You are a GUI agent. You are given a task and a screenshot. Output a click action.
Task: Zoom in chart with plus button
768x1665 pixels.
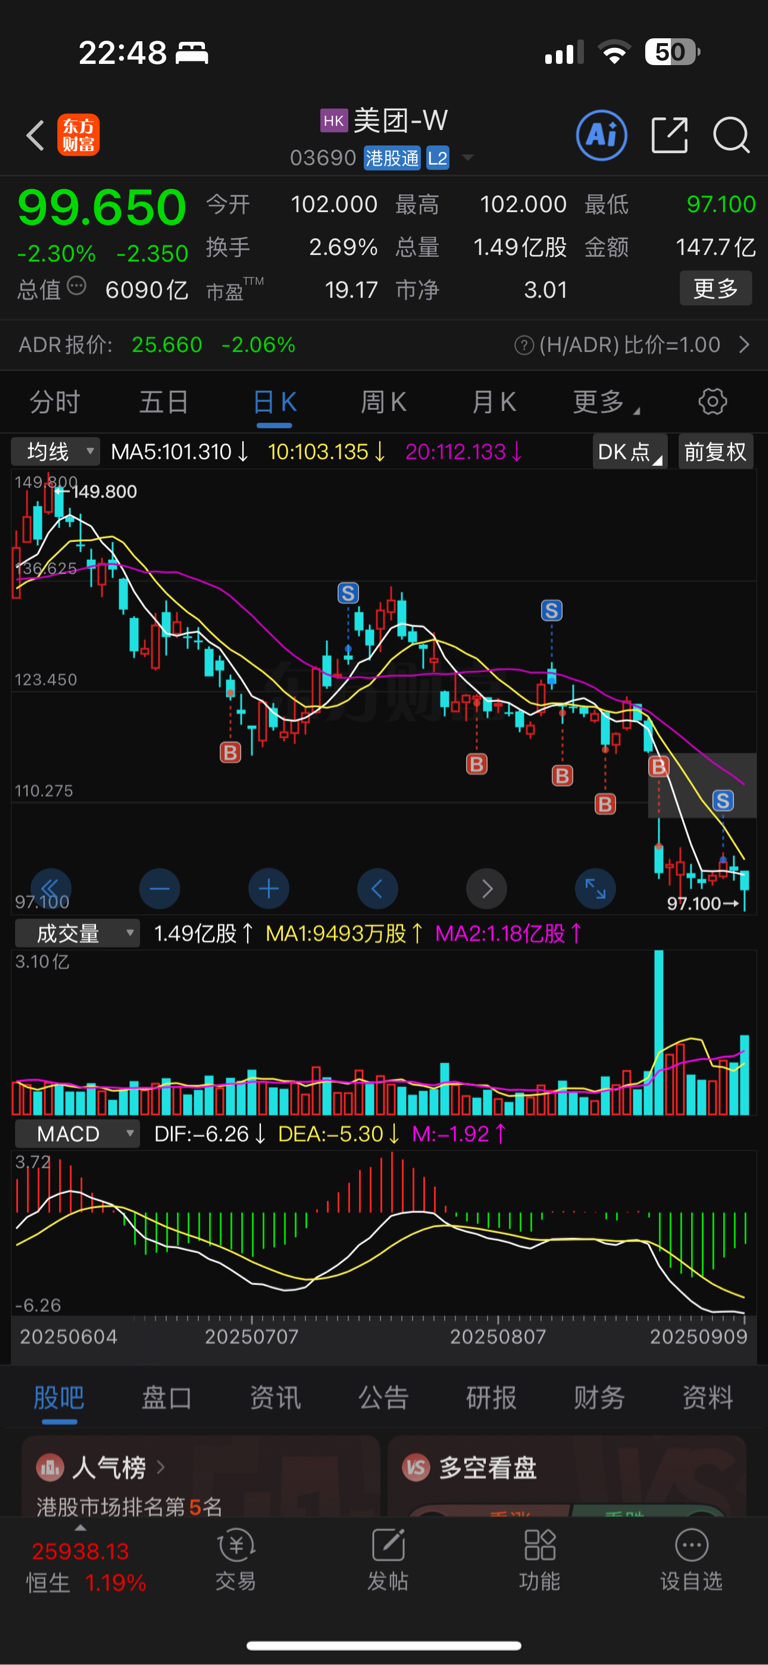click(268, 888)
